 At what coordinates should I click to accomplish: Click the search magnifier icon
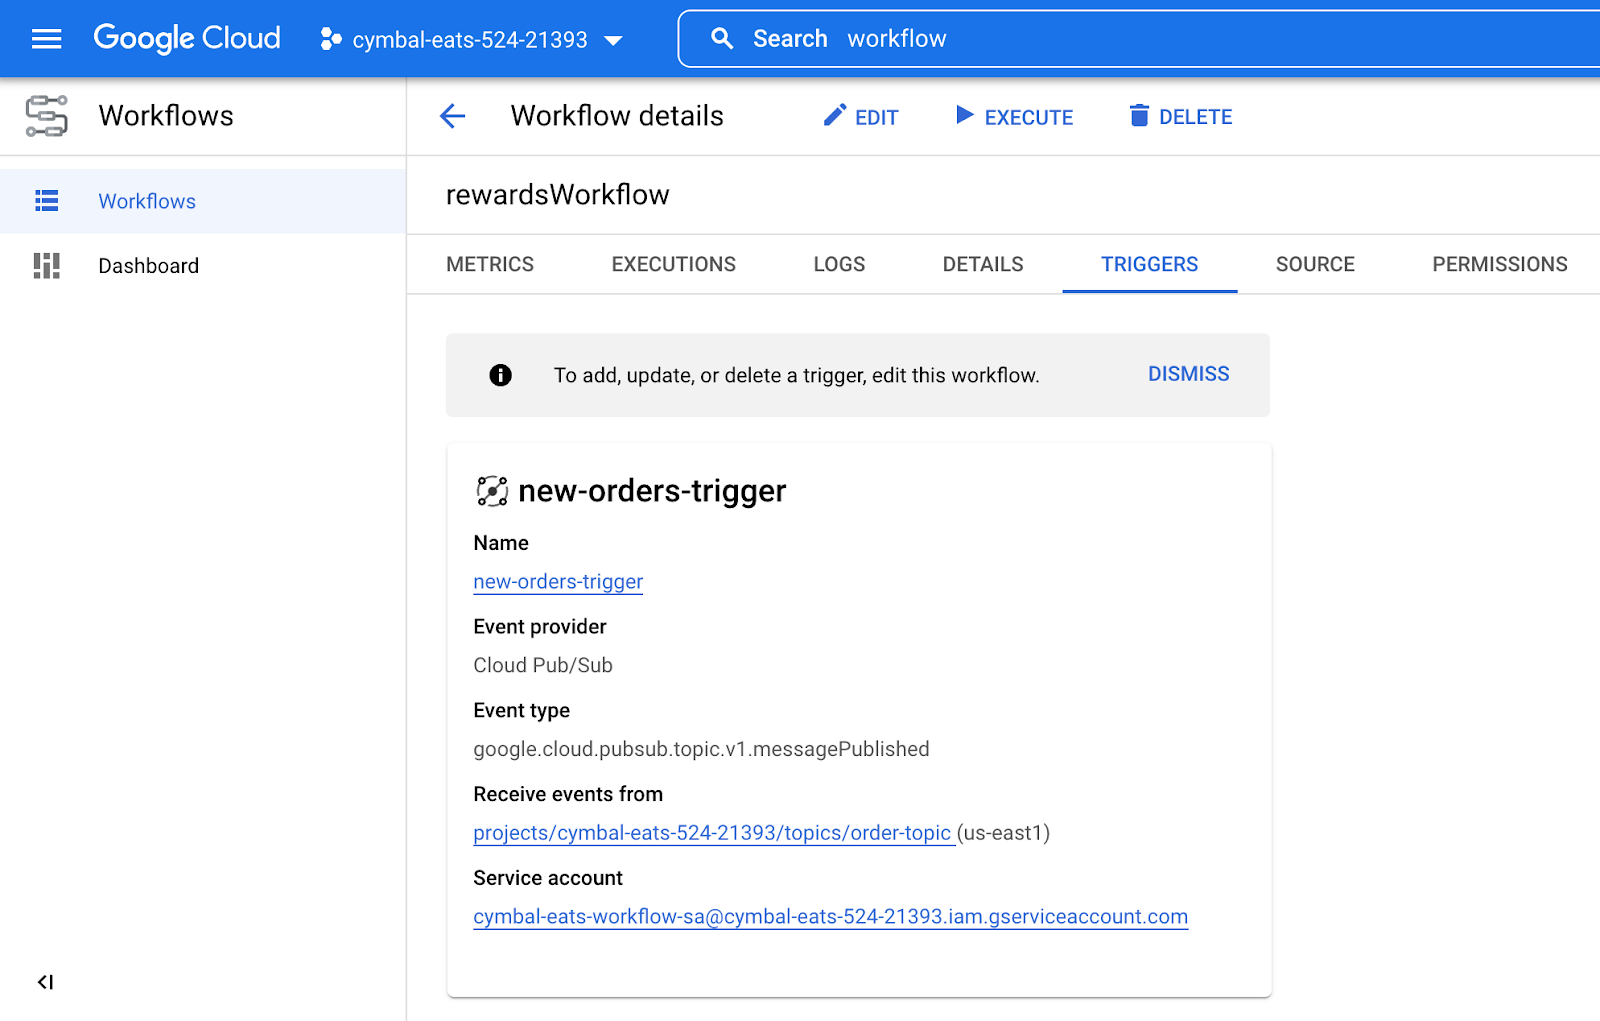click(x=721, y=39)
